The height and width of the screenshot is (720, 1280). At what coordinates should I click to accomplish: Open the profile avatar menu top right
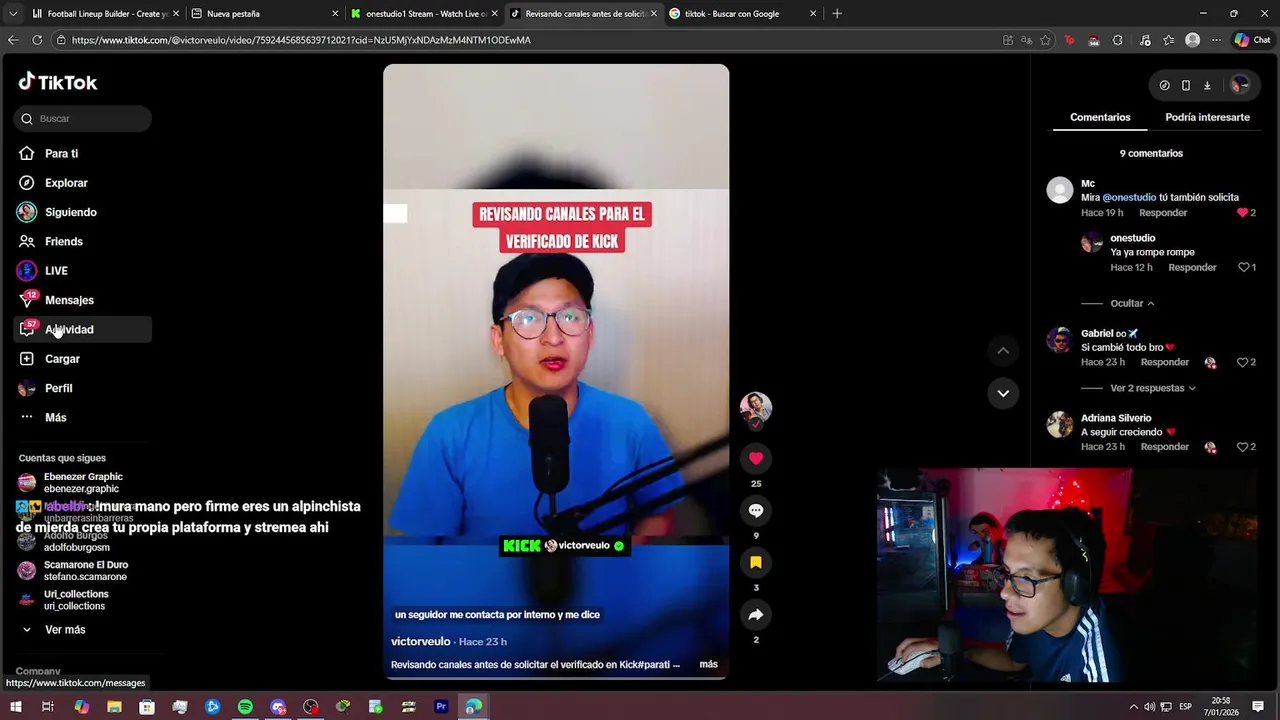(x=1240, y=85)
